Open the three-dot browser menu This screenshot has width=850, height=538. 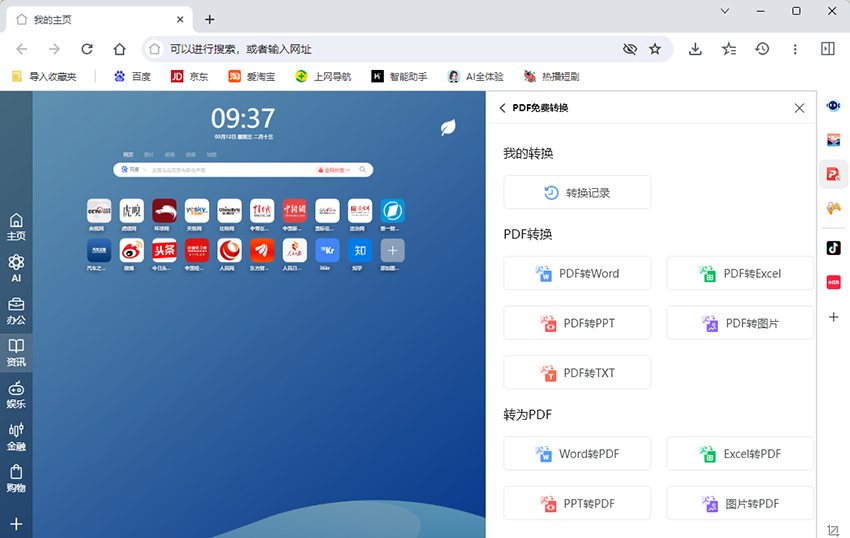[x=795, y=49]
